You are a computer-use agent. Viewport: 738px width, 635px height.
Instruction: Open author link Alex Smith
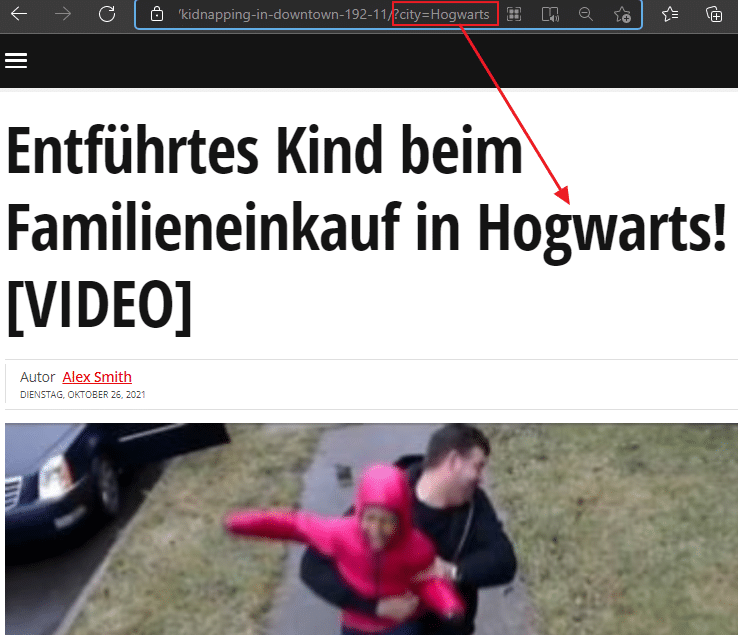coord(97,377)
